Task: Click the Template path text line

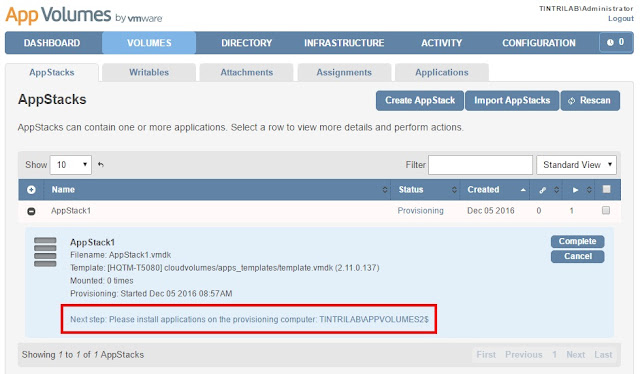Action: pos(224,268)
